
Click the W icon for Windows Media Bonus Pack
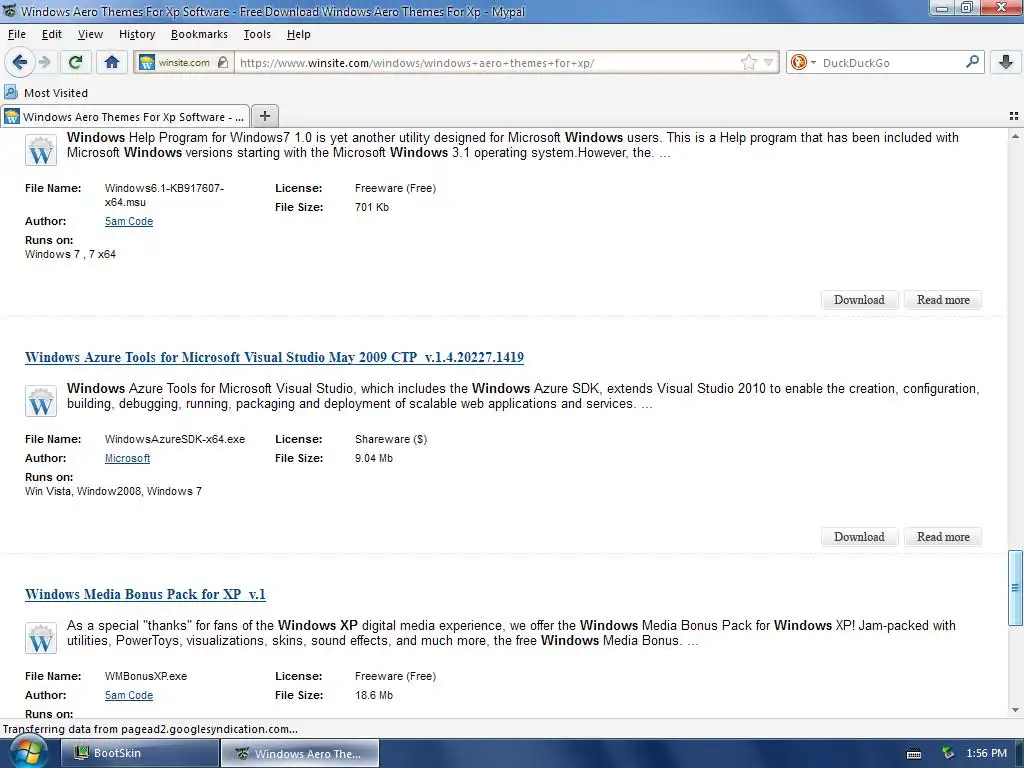[x=40, y=639]
